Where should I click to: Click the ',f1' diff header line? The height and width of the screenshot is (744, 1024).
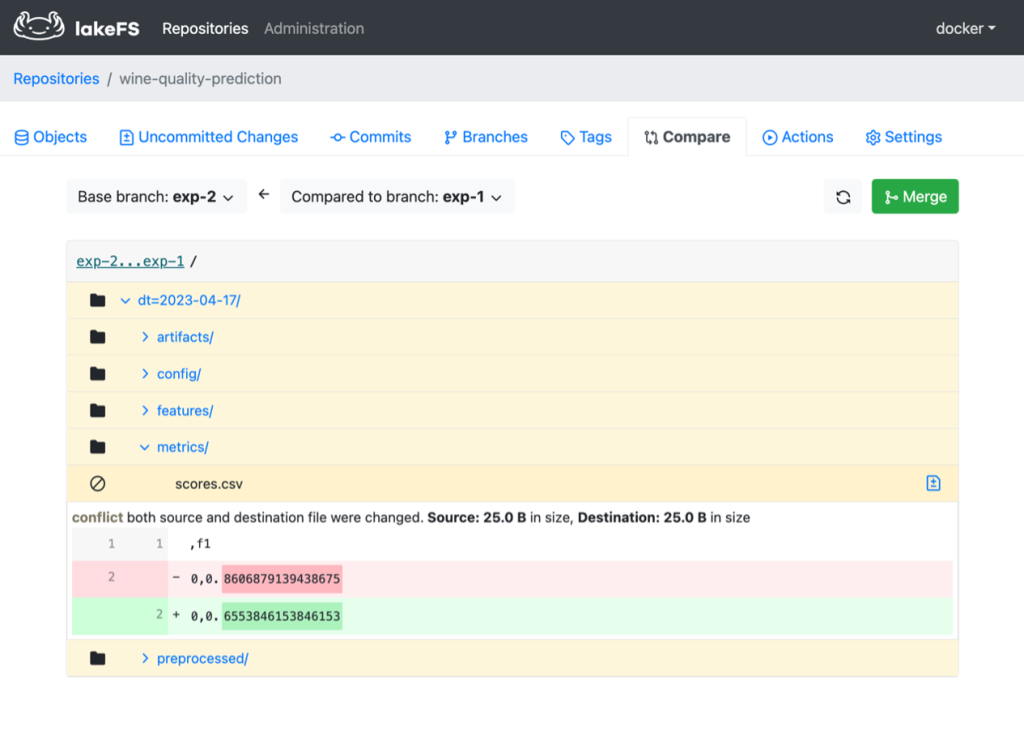coord(200,543)
